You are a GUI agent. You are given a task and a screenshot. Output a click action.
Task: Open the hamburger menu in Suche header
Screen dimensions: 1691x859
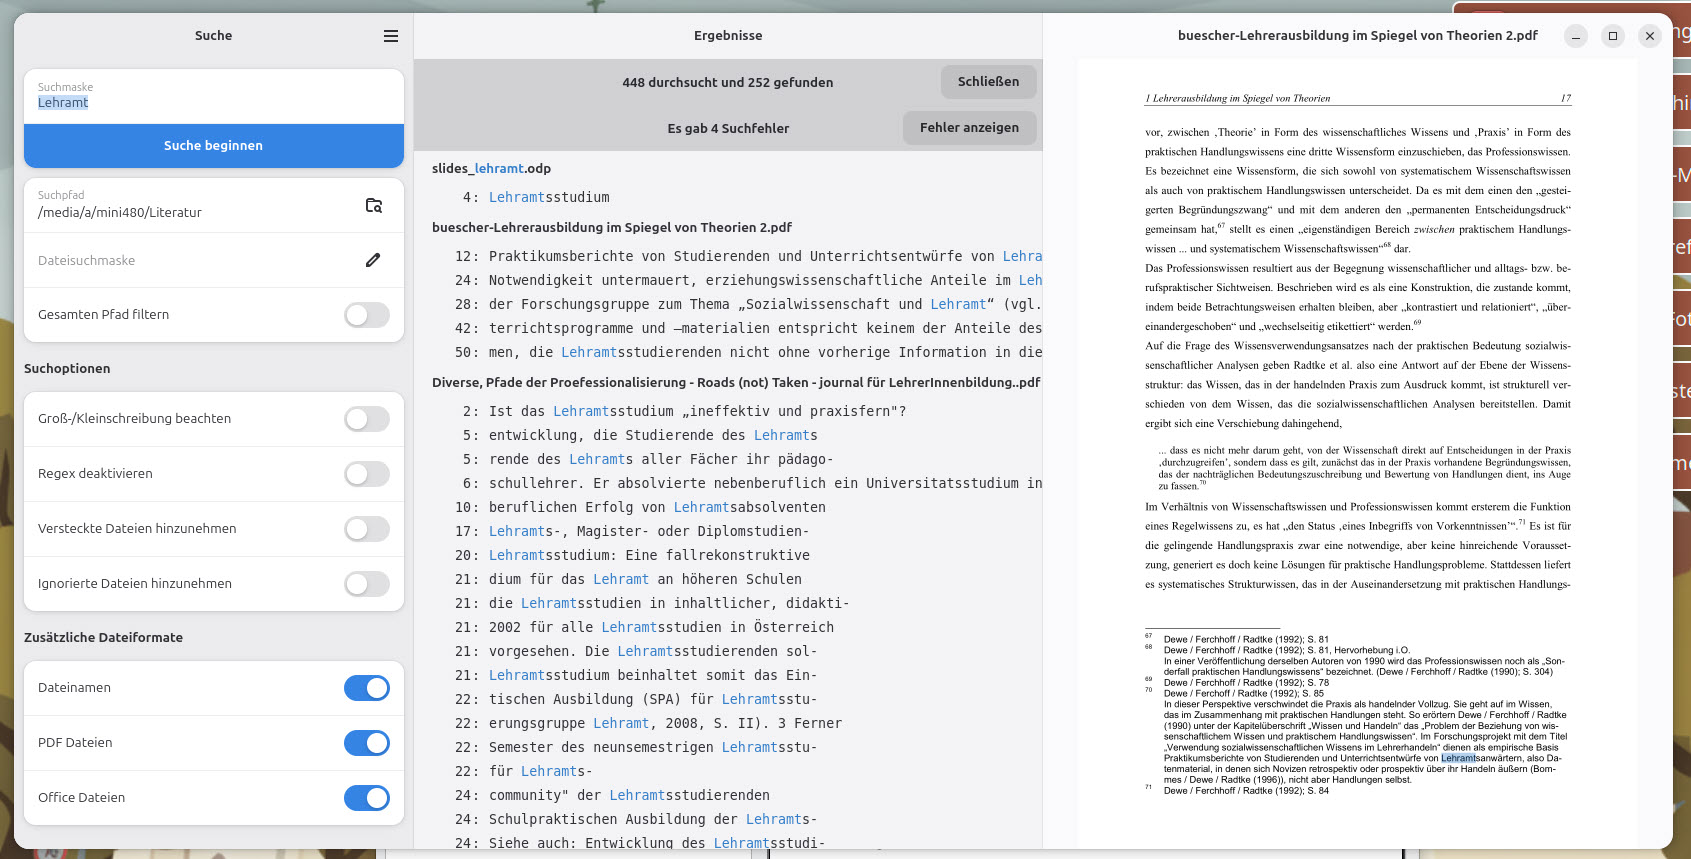pos(391,36)
